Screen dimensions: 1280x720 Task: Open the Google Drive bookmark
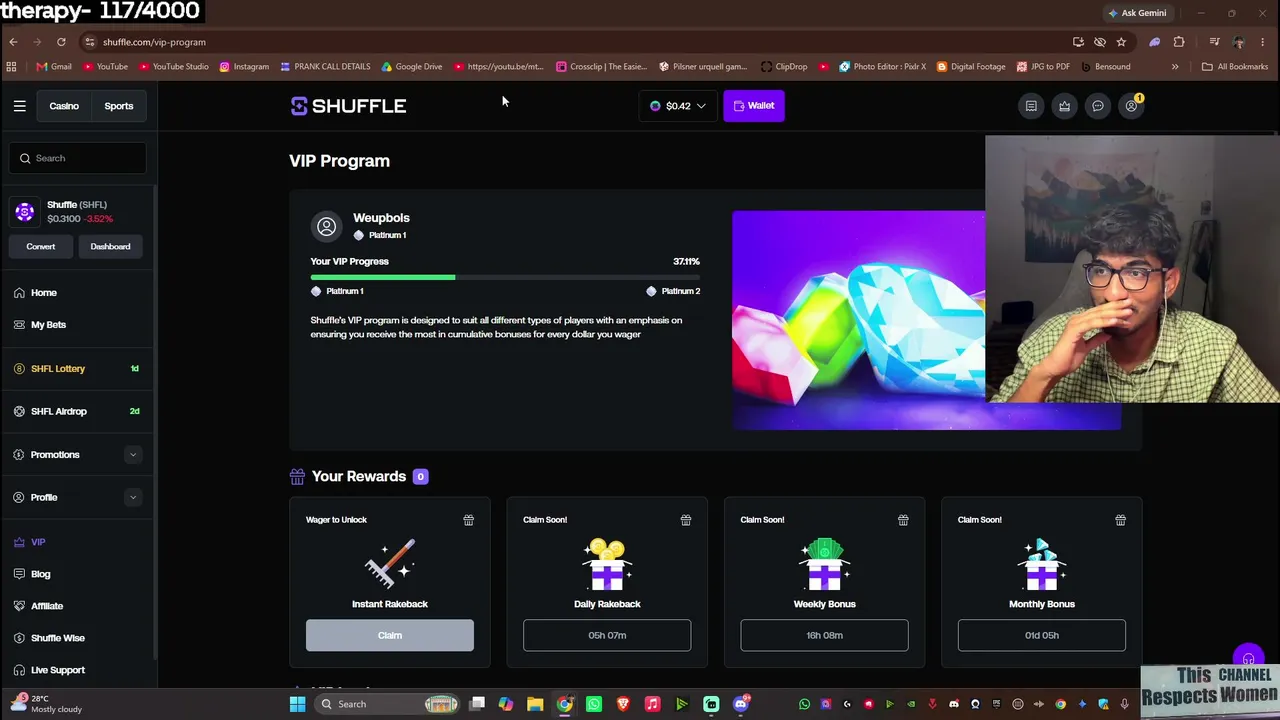coord(412,67)
